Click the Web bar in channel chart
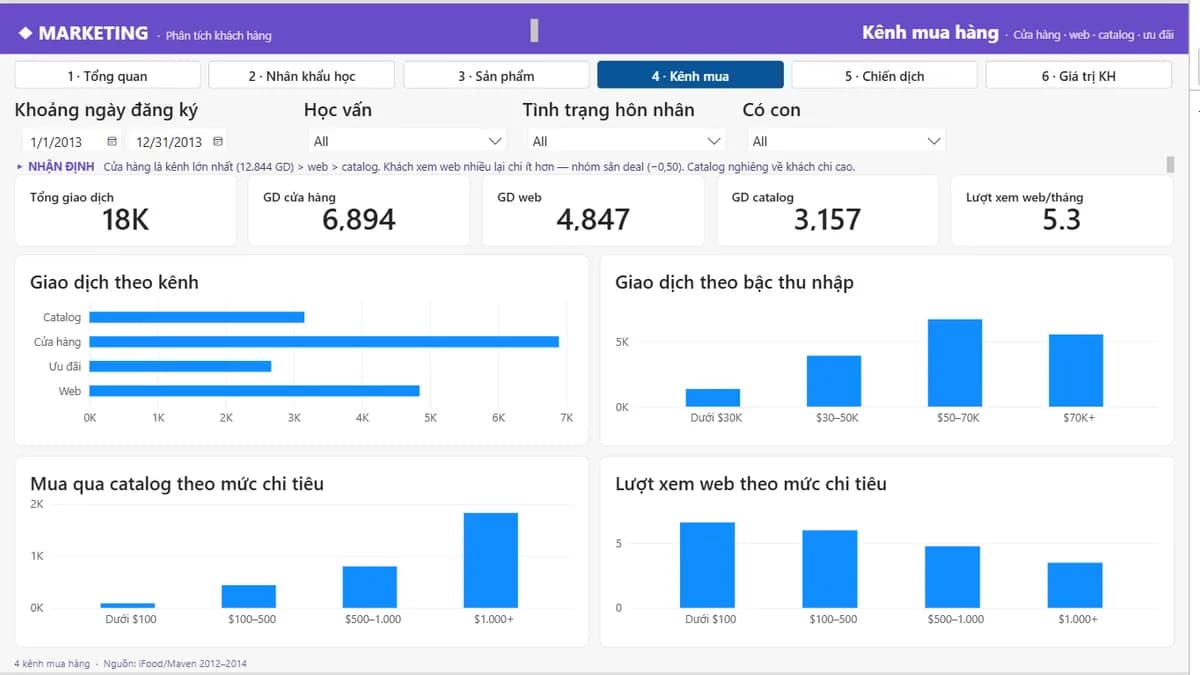Viewport: 1200px width, 675px height. pos(255,391)
